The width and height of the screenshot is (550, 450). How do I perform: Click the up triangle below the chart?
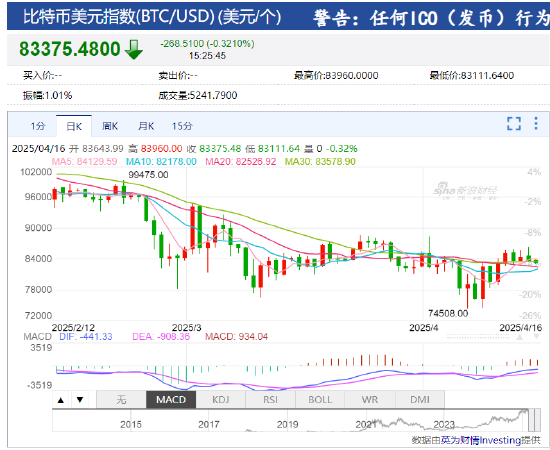61,400
